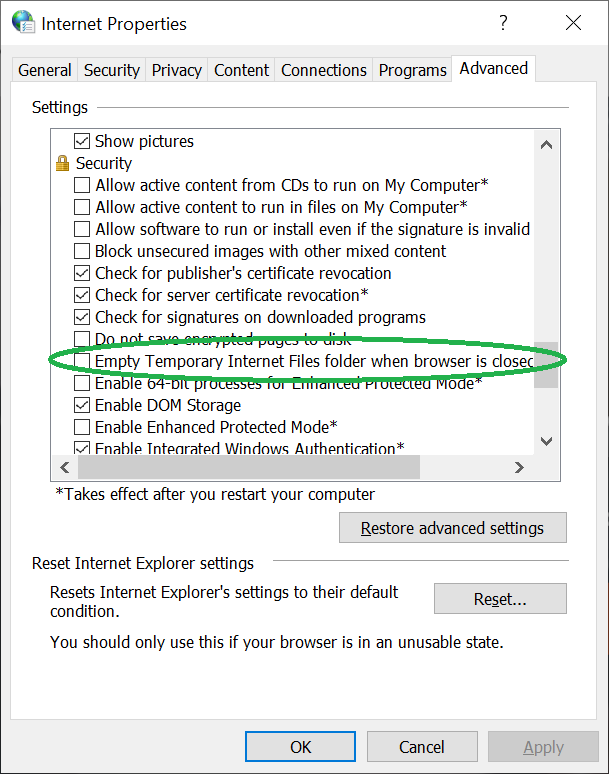Uncheck Enable DOM Storage
This screenshot has width=609, height=774.
[82, 405]
